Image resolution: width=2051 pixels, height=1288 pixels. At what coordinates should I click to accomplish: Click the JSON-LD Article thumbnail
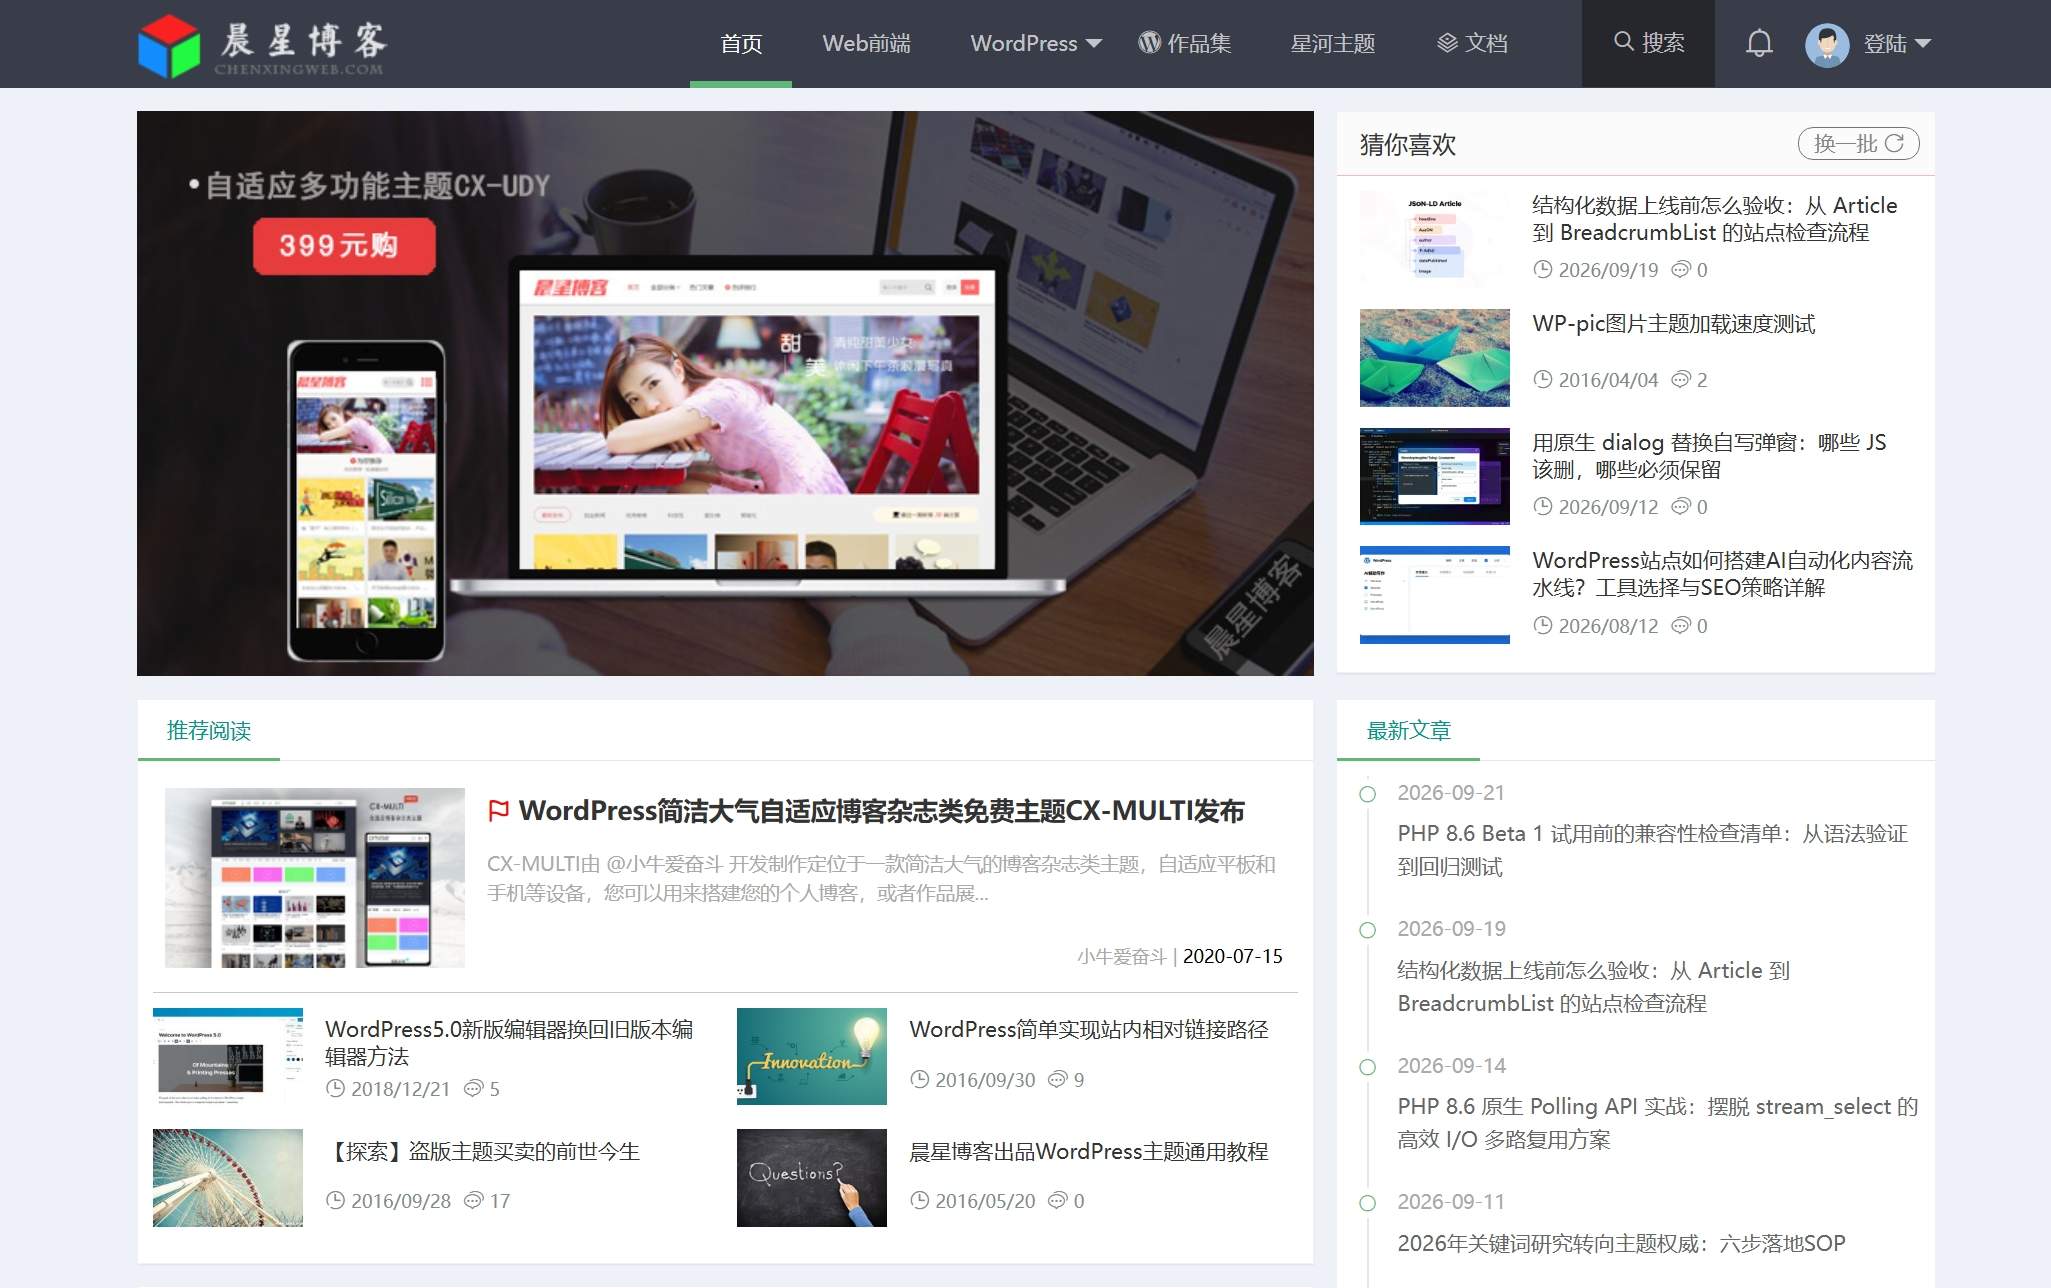coord(1434,239)
